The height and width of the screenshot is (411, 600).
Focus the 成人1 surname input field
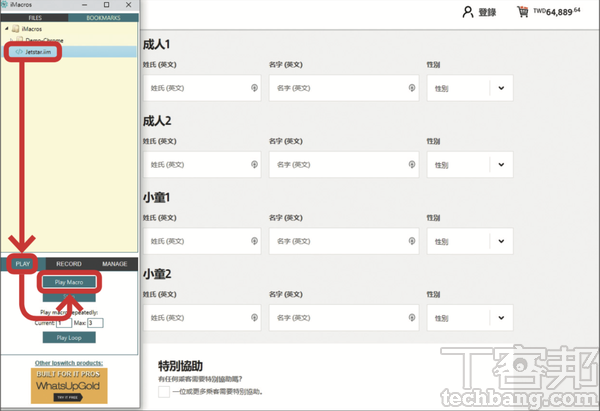202,88
